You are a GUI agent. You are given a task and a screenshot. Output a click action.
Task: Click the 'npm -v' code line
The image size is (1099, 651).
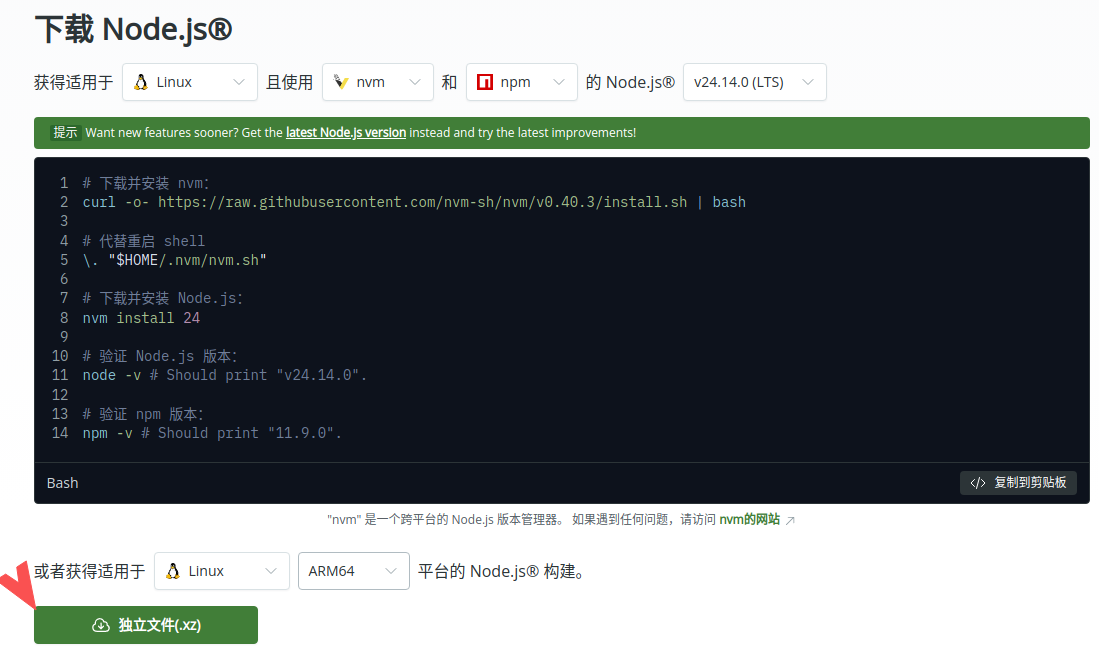[x=212, y=433]
